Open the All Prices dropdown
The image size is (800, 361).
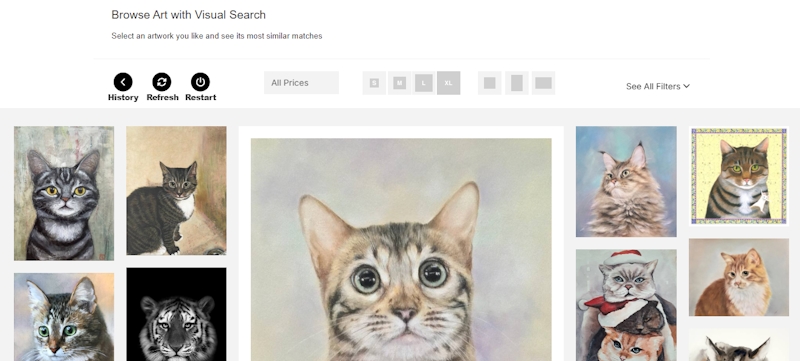click(x=302, y=83)
